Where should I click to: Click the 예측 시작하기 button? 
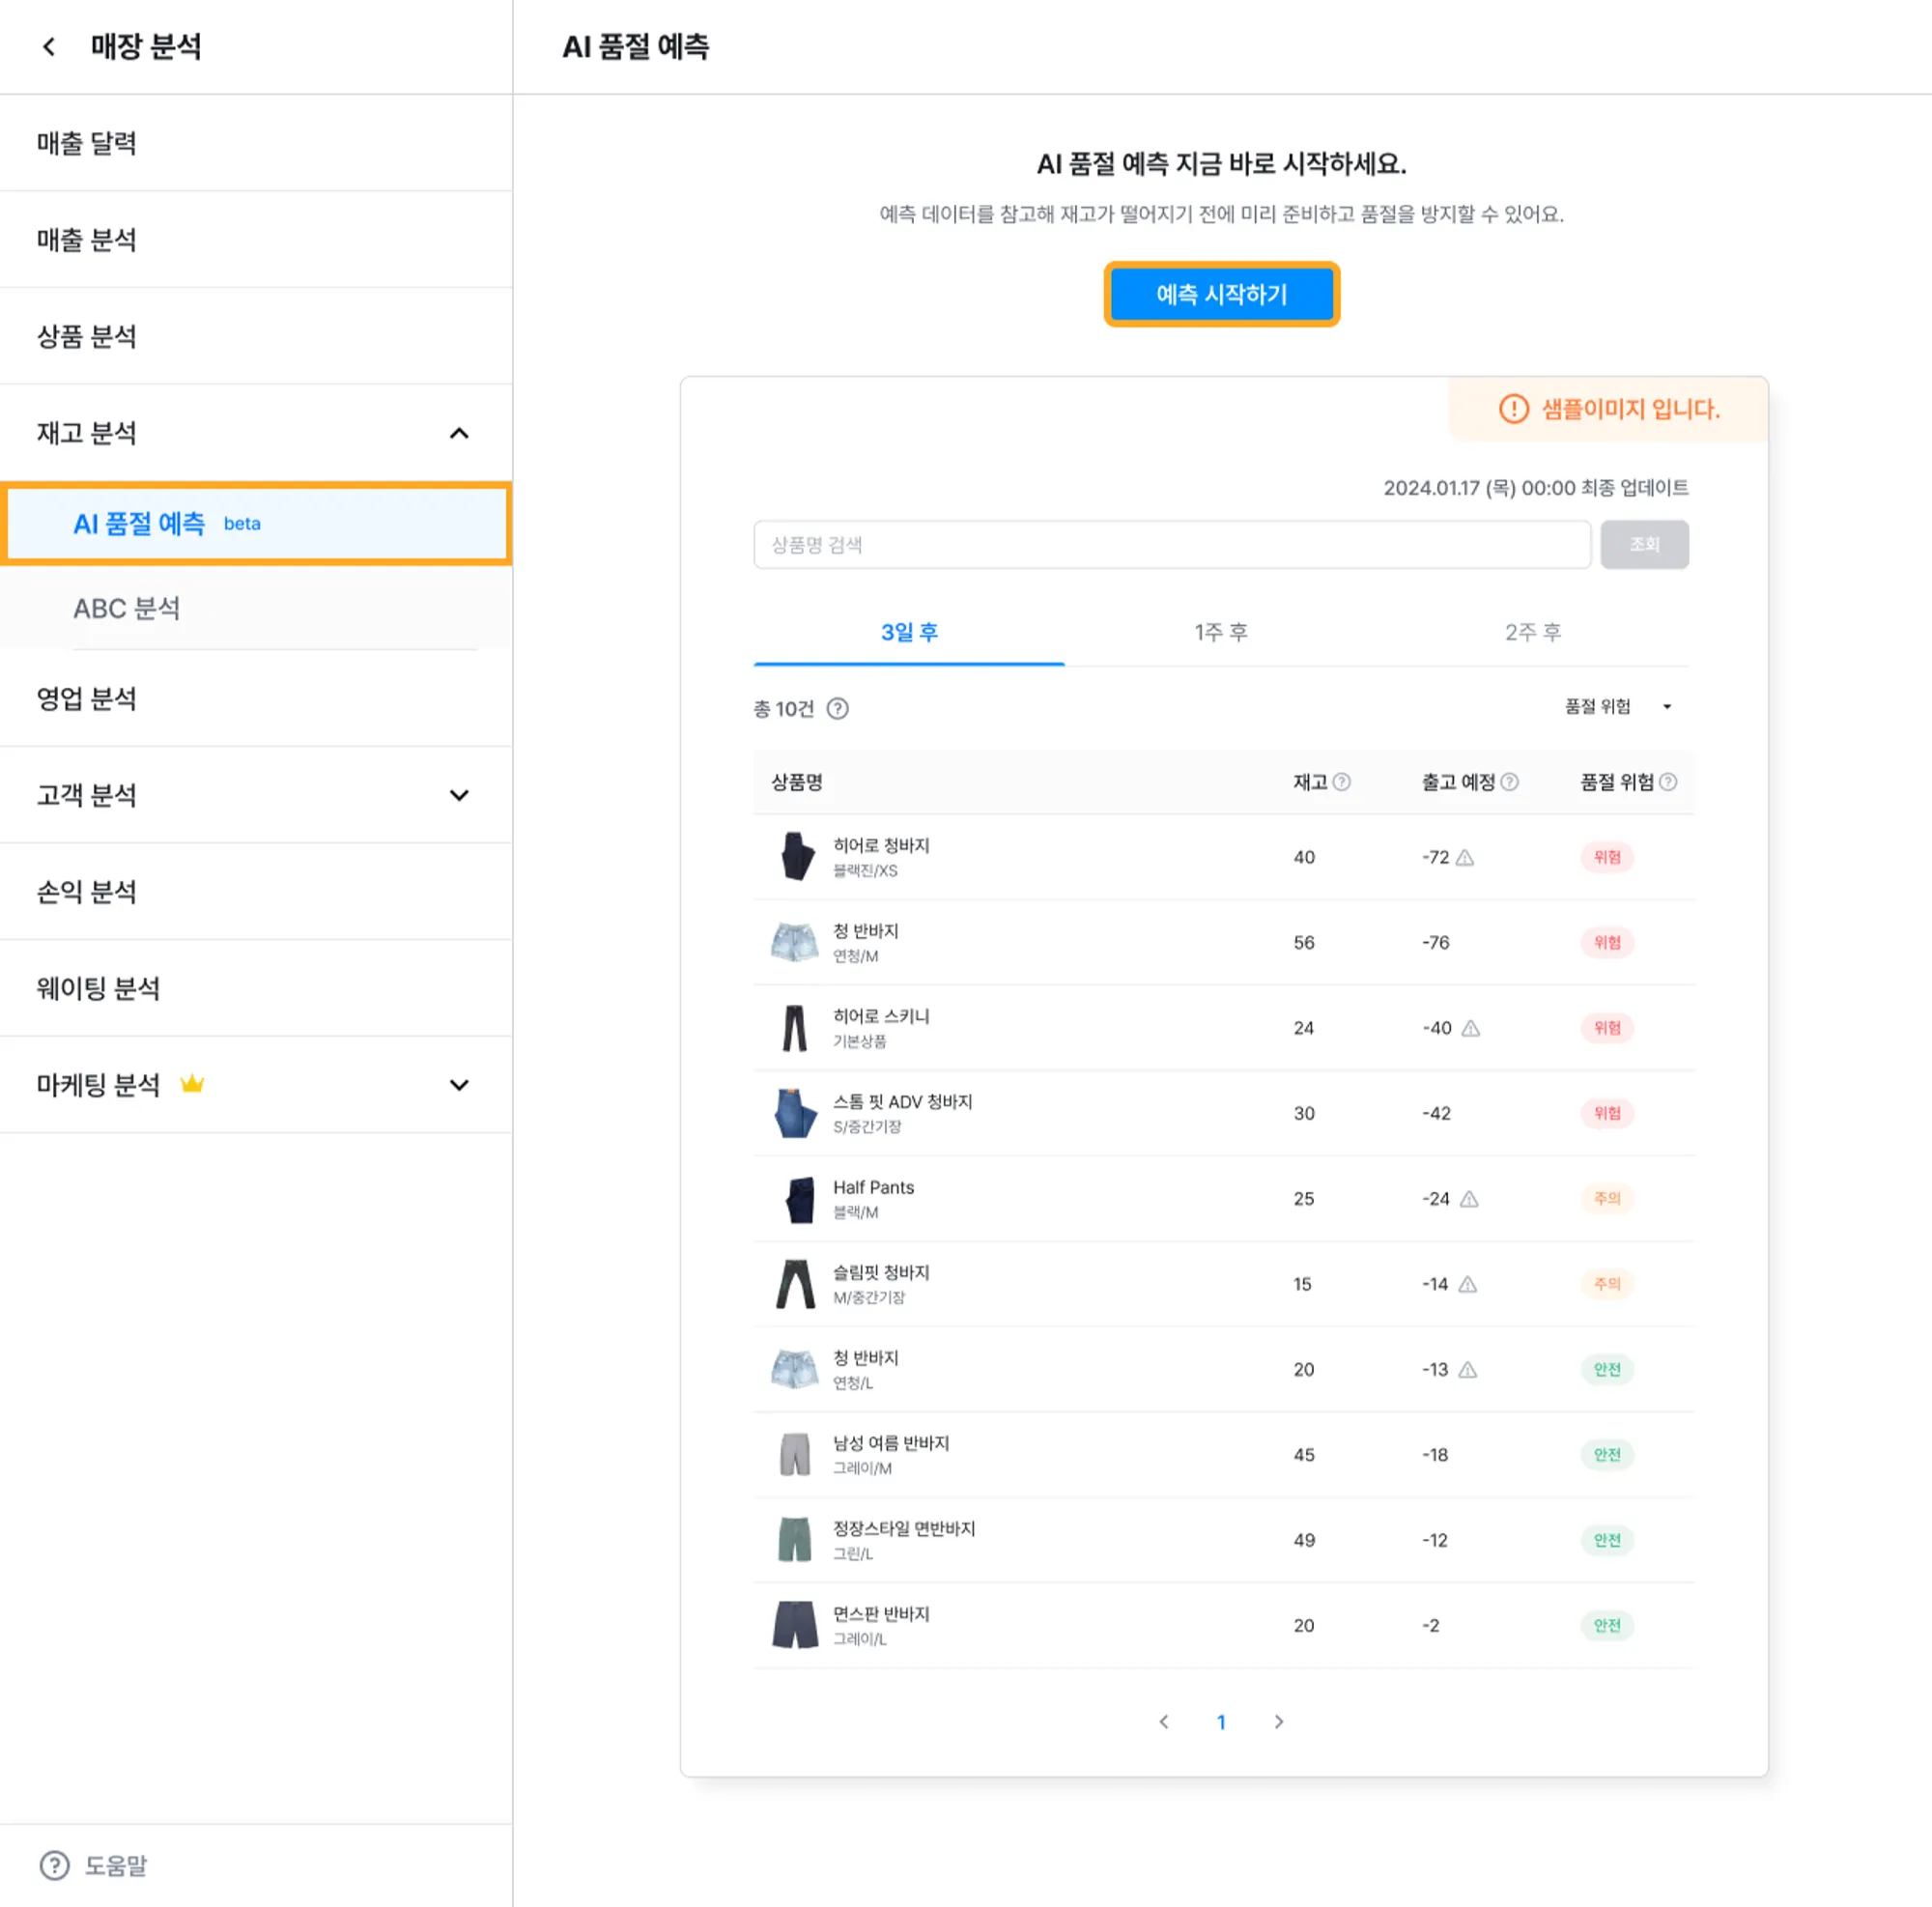(1221, 294)
